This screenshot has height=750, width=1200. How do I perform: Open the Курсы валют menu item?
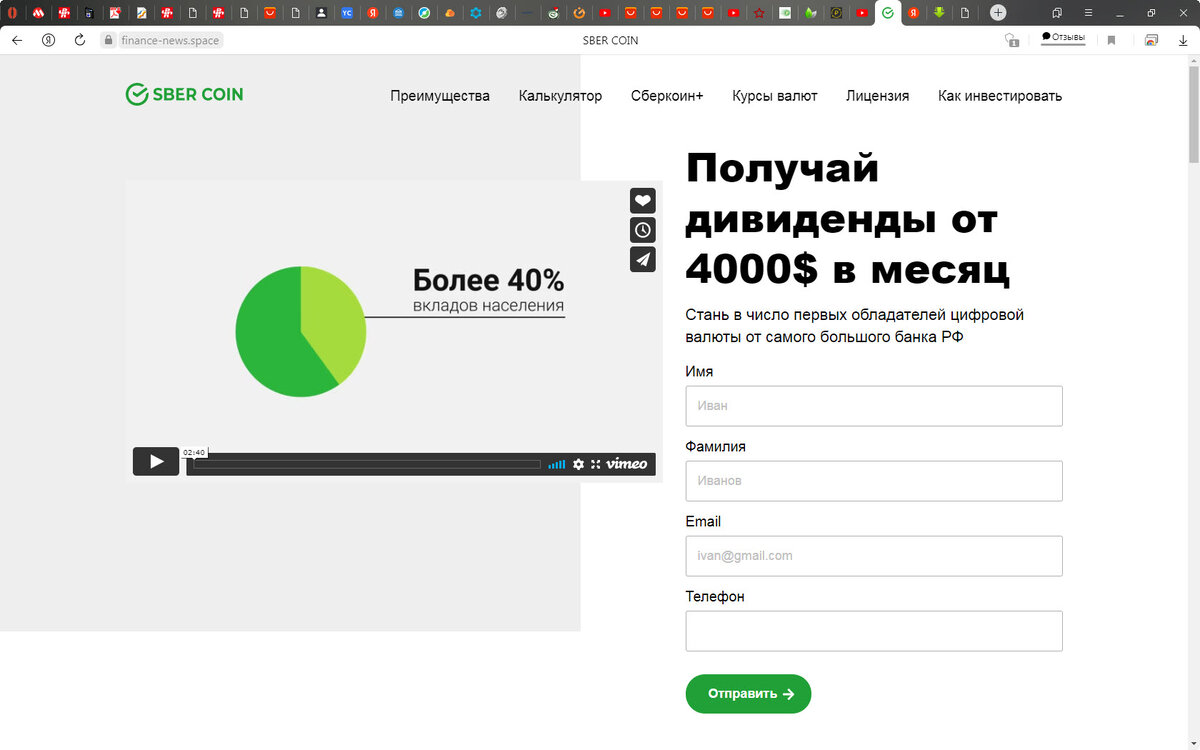click(x=775, y=96)
